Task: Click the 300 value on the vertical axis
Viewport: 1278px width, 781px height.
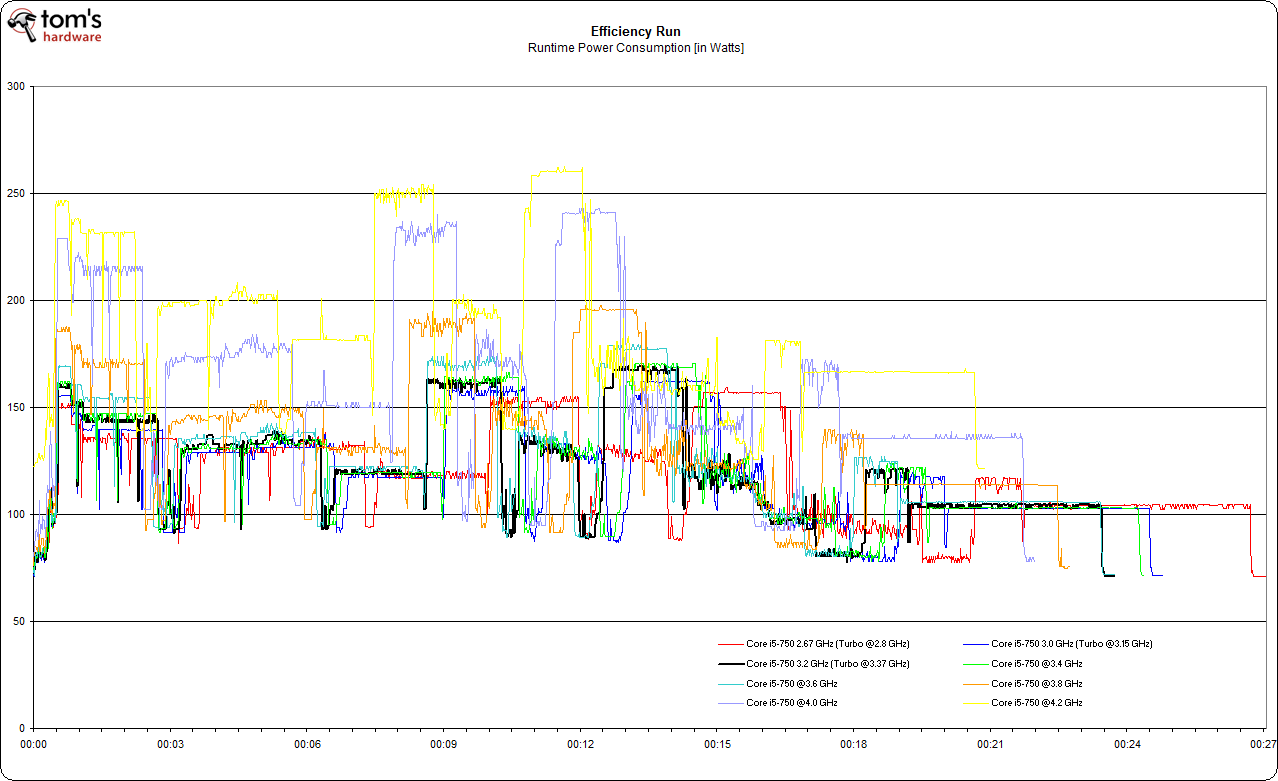Action: [15, 87]
